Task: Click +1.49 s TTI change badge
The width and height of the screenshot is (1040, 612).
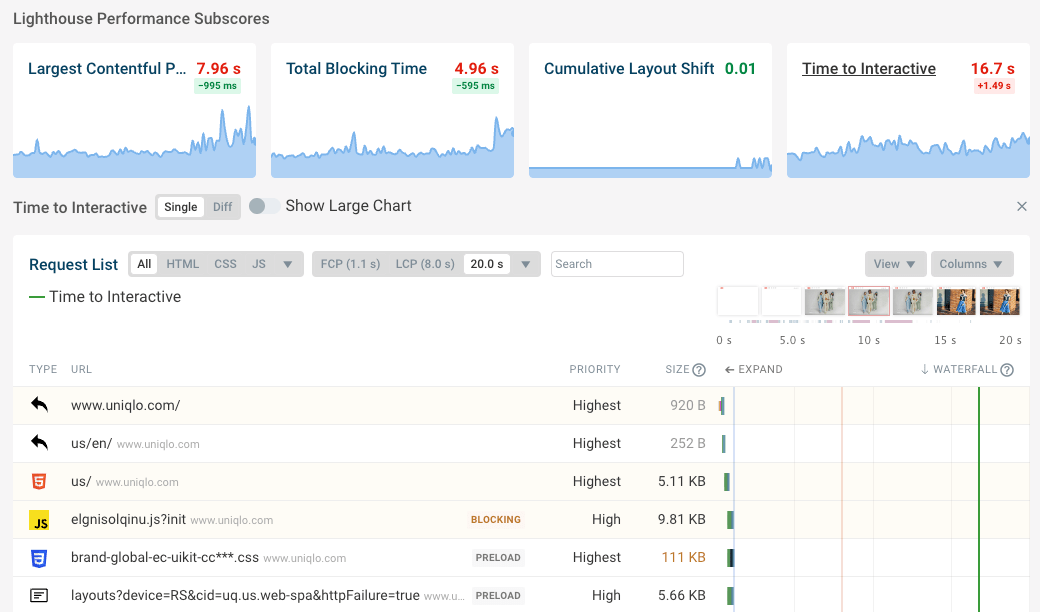Action: (994, 86)
